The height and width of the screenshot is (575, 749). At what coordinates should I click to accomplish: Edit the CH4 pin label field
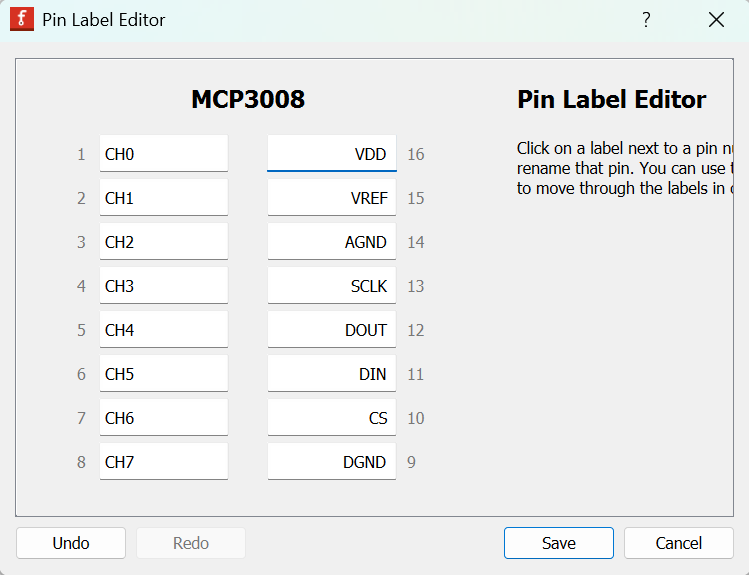pyautogui.click(x=164, y=329)
